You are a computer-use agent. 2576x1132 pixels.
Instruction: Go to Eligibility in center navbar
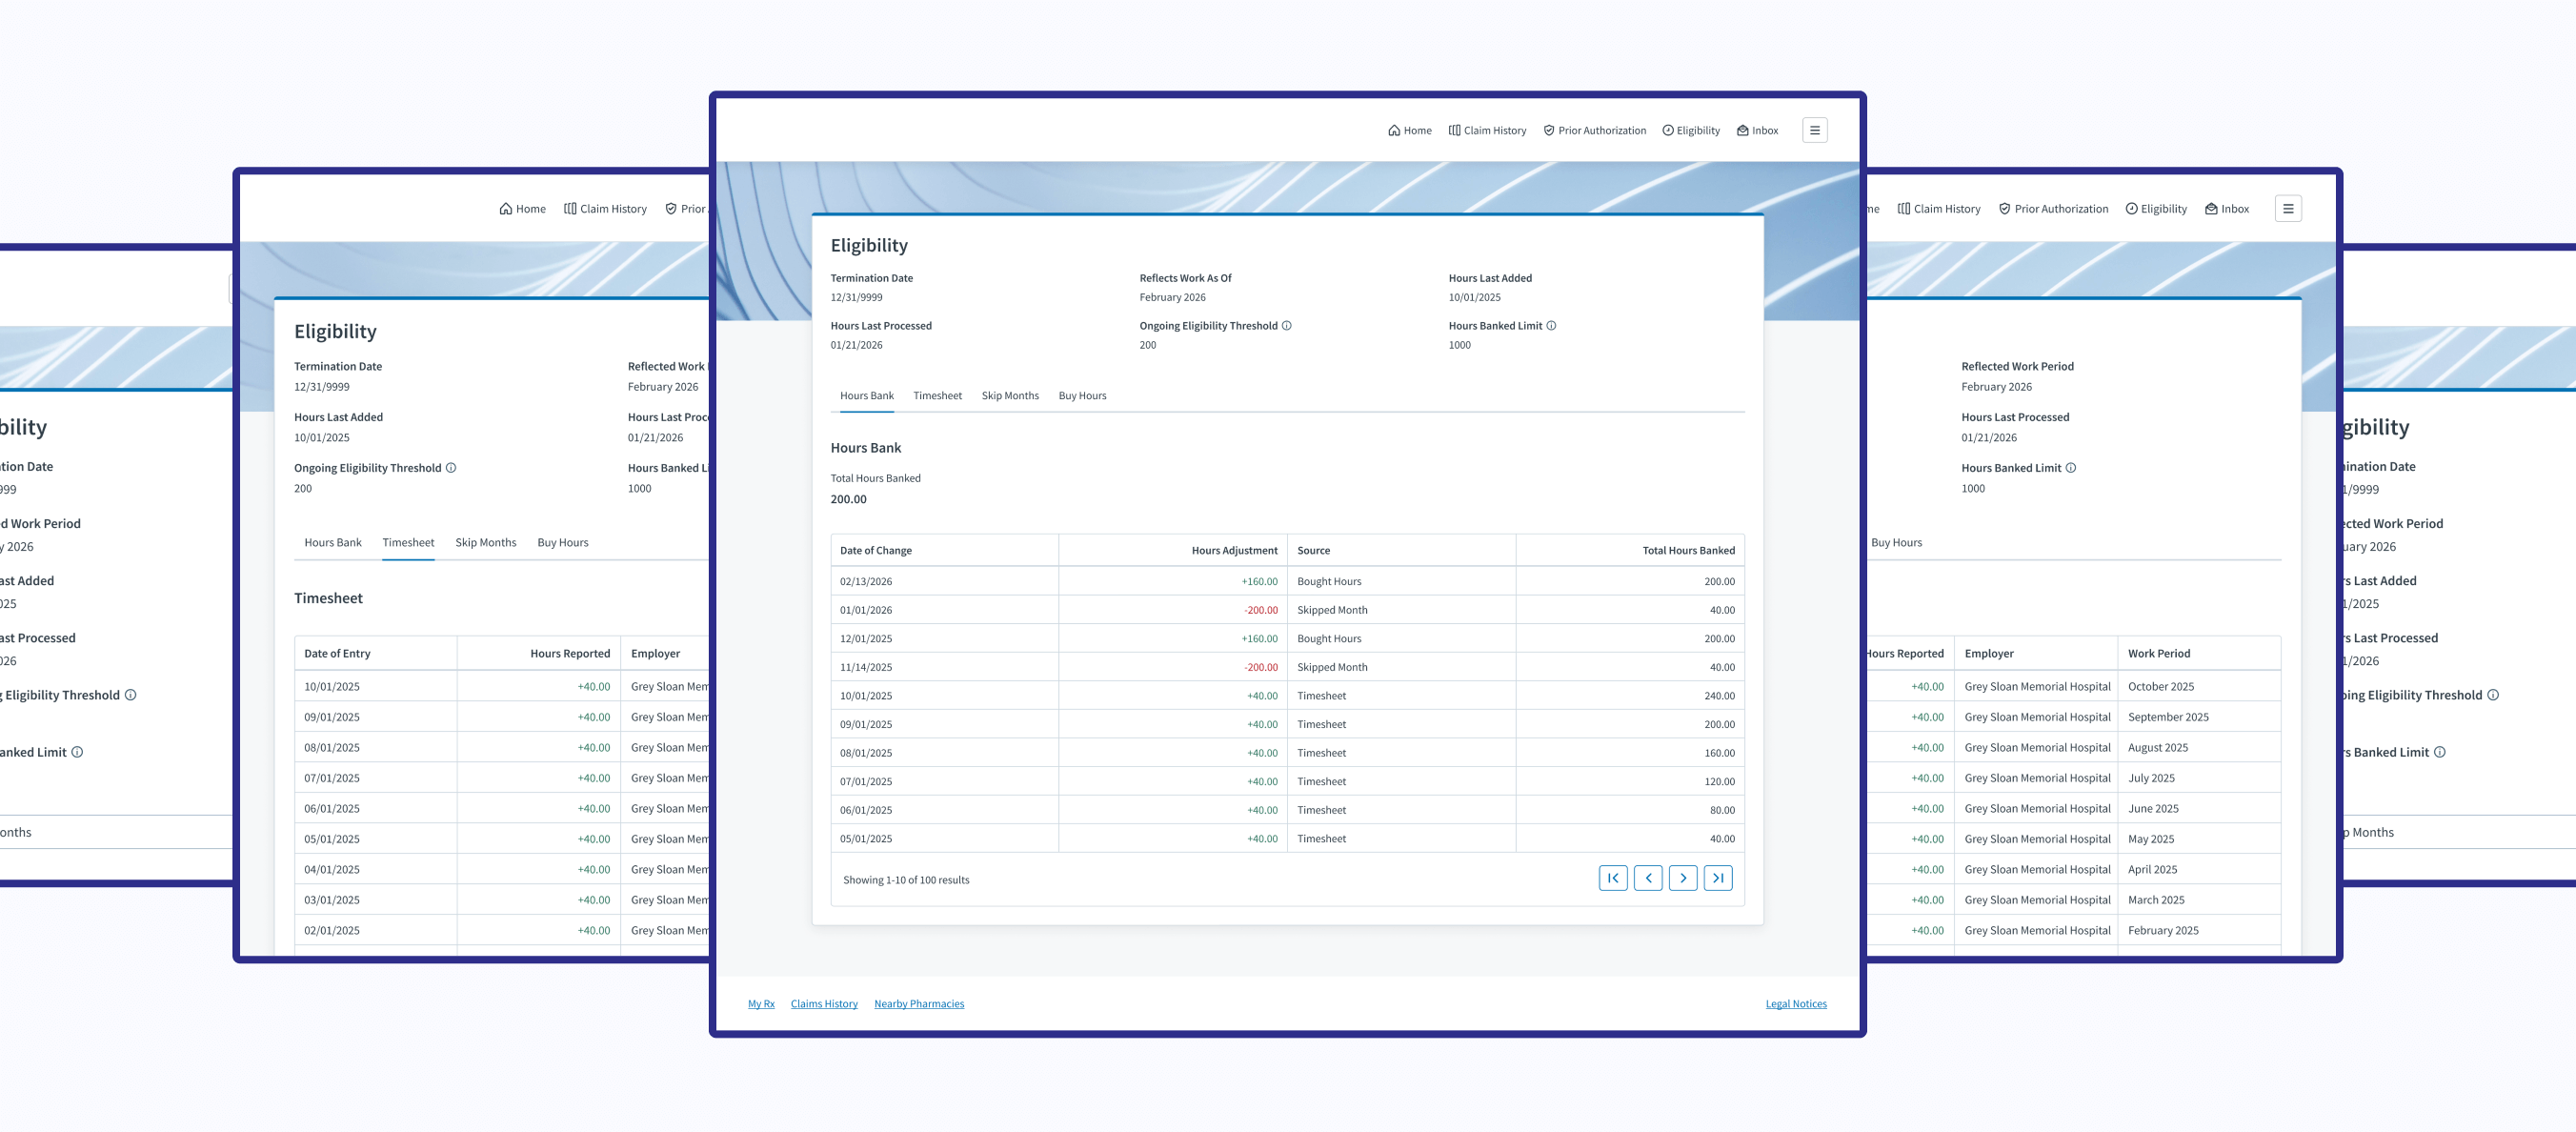[1690, 131]
